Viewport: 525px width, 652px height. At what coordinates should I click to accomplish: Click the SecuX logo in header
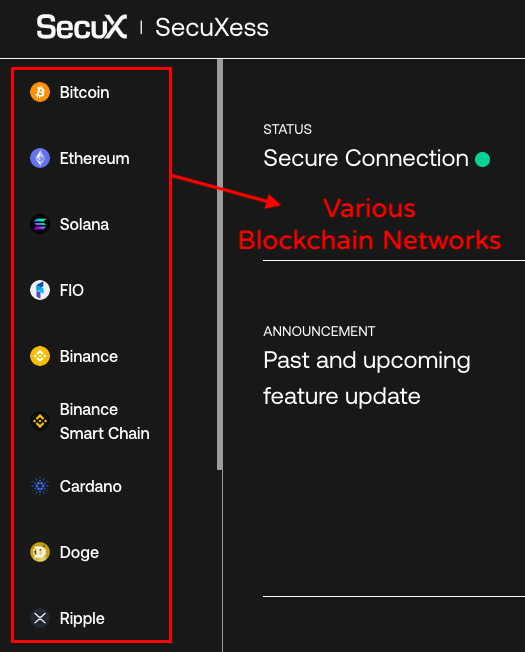click(x=81, y=27)
